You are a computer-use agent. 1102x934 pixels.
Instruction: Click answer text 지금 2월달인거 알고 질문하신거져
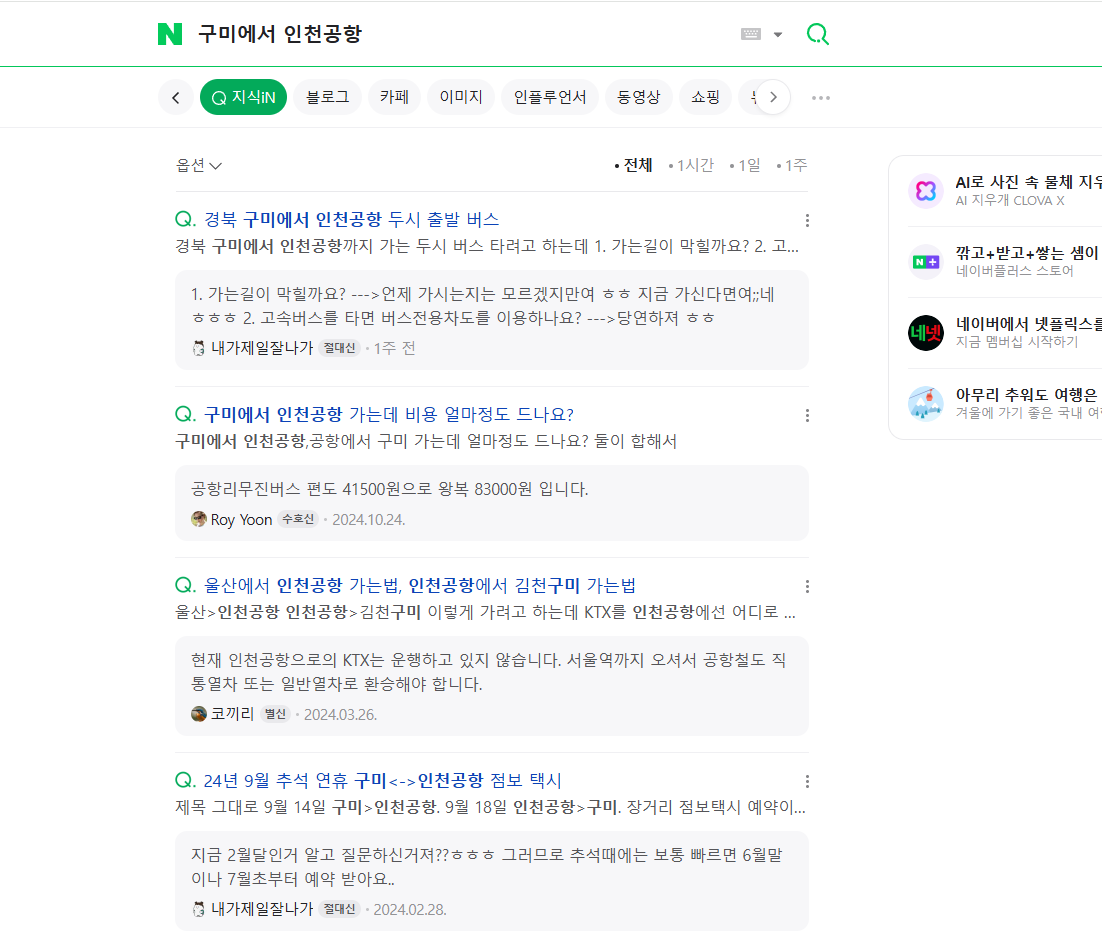[x=486, y=867]
